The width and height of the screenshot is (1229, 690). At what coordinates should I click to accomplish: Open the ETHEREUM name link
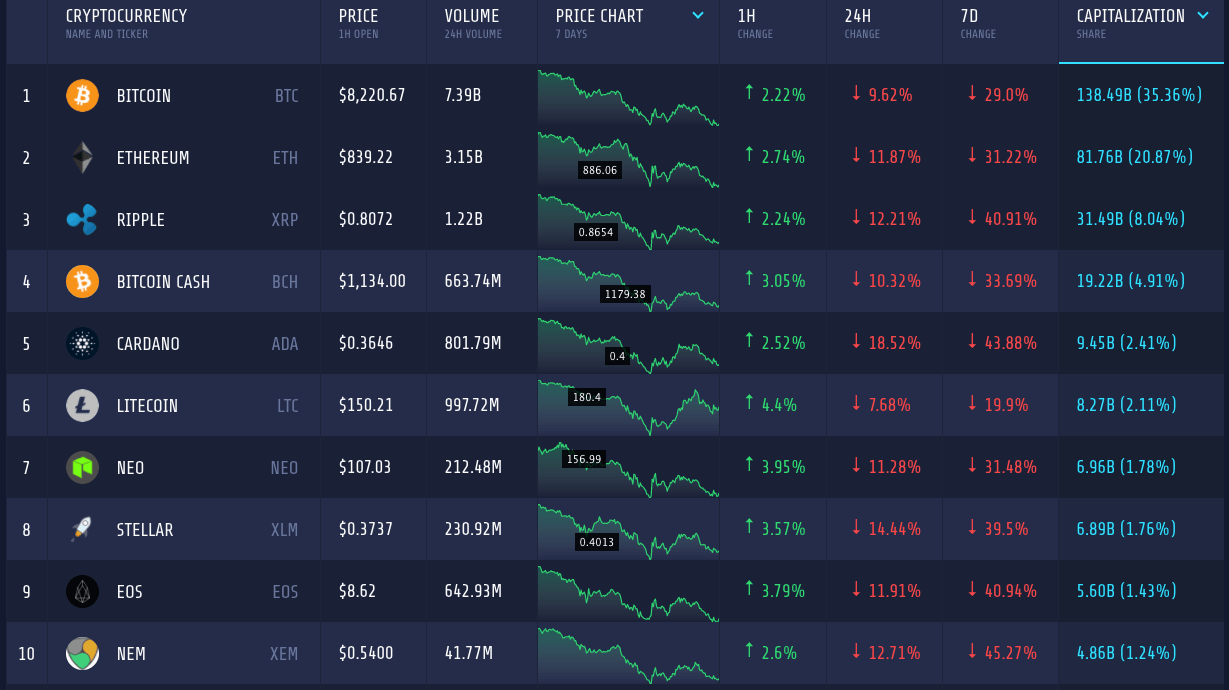[153, 158]
